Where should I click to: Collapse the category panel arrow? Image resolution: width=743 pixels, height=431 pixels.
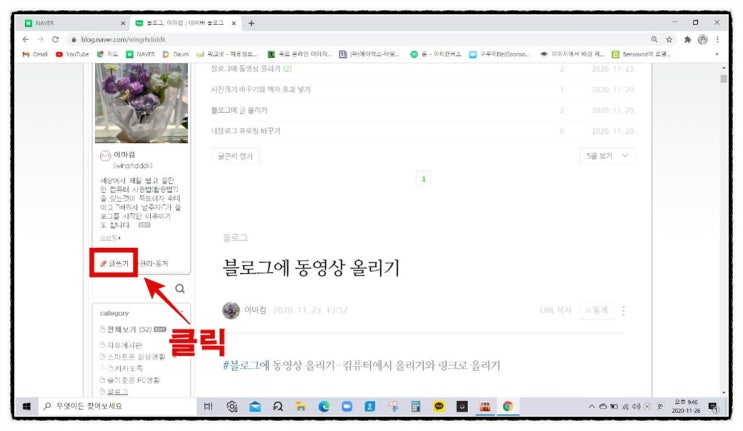(182, 313)
